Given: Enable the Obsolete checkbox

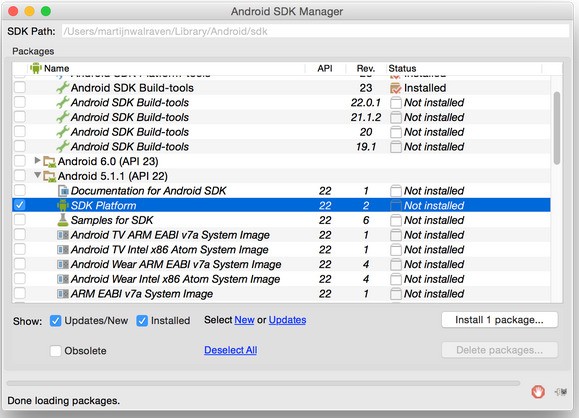Looking at the screenshot, I should 55,350.
